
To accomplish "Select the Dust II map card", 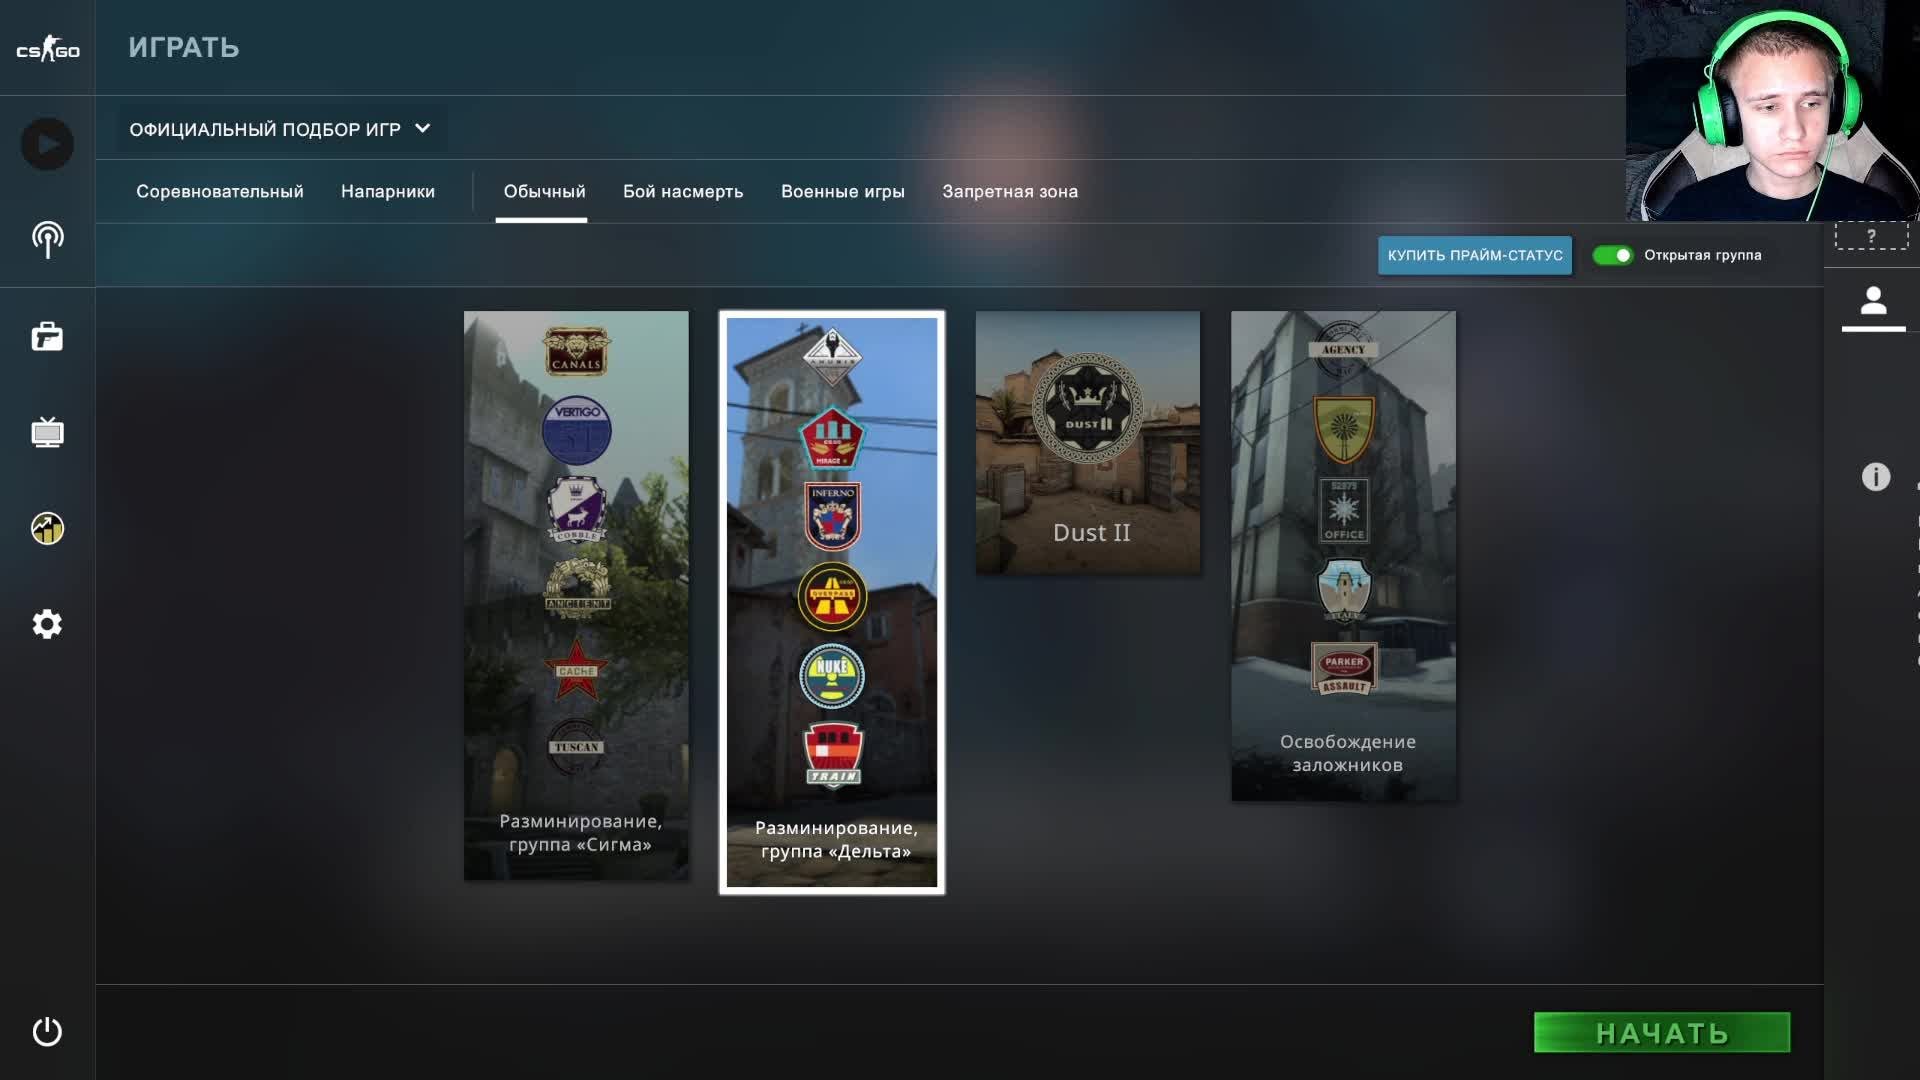I will tap(1087, 442).
